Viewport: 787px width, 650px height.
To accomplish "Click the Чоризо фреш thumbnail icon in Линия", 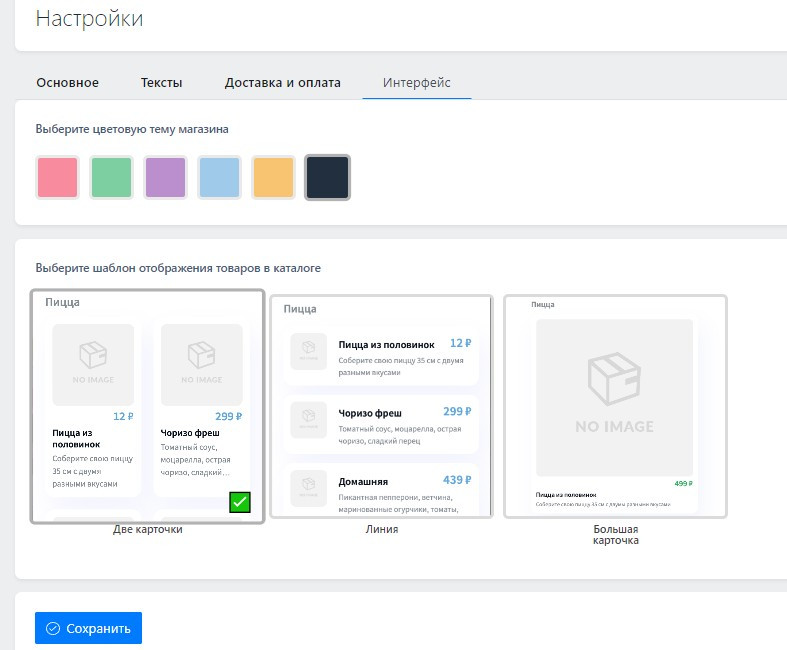I will coord(307,419).
